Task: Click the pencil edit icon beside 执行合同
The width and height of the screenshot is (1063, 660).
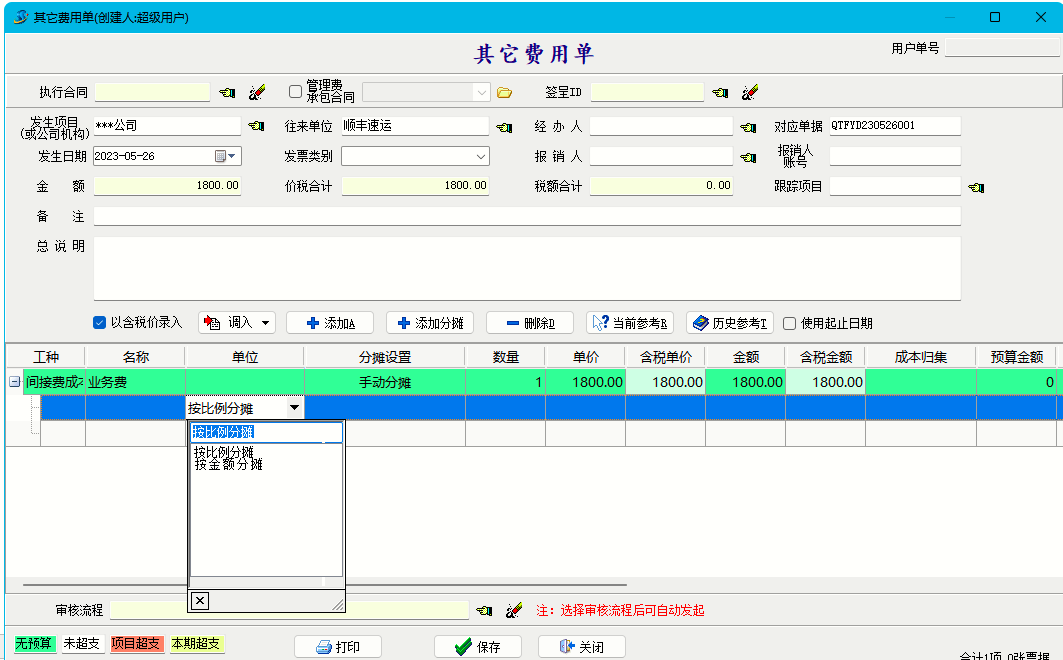Action: coord(256,93)
